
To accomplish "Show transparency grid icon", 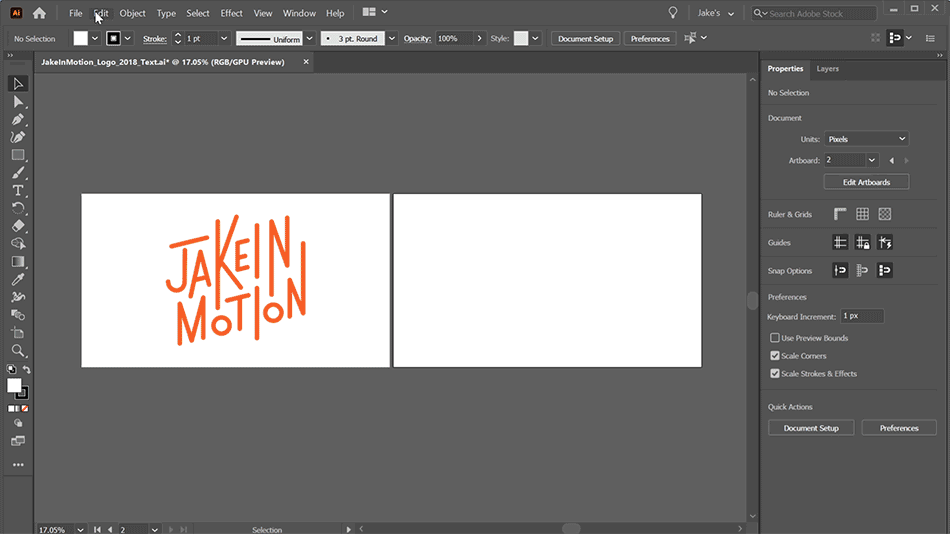I will pos(885,214).
